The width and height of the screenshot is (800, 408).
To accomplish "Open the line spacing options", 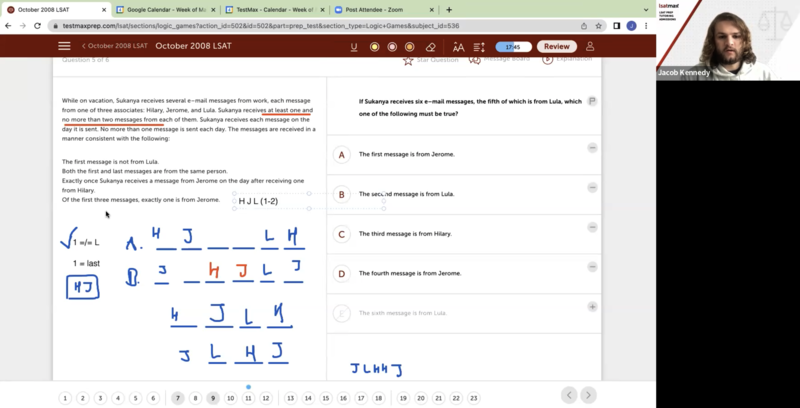I will pyautogui.click(x=479, y=46).
